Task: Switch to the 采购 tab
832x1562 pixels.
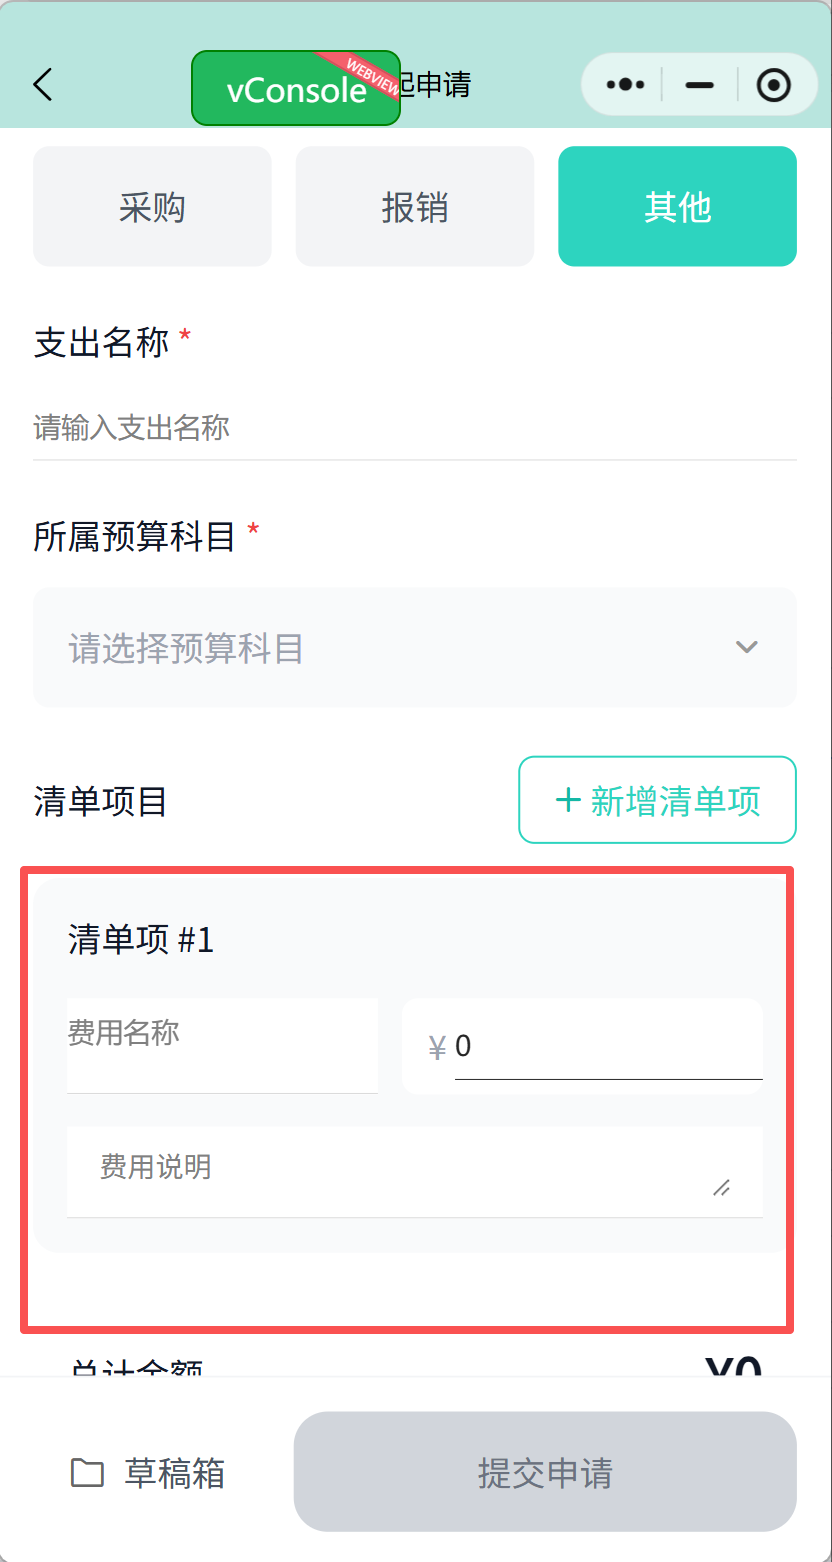Action: pos(152,206)
